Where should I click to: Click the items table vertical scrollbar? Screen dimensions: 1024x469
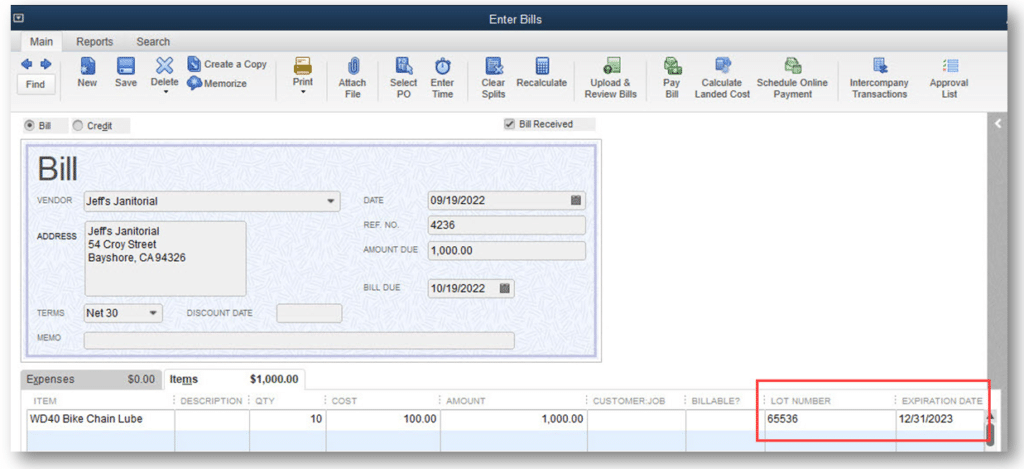tap(990, 432)
